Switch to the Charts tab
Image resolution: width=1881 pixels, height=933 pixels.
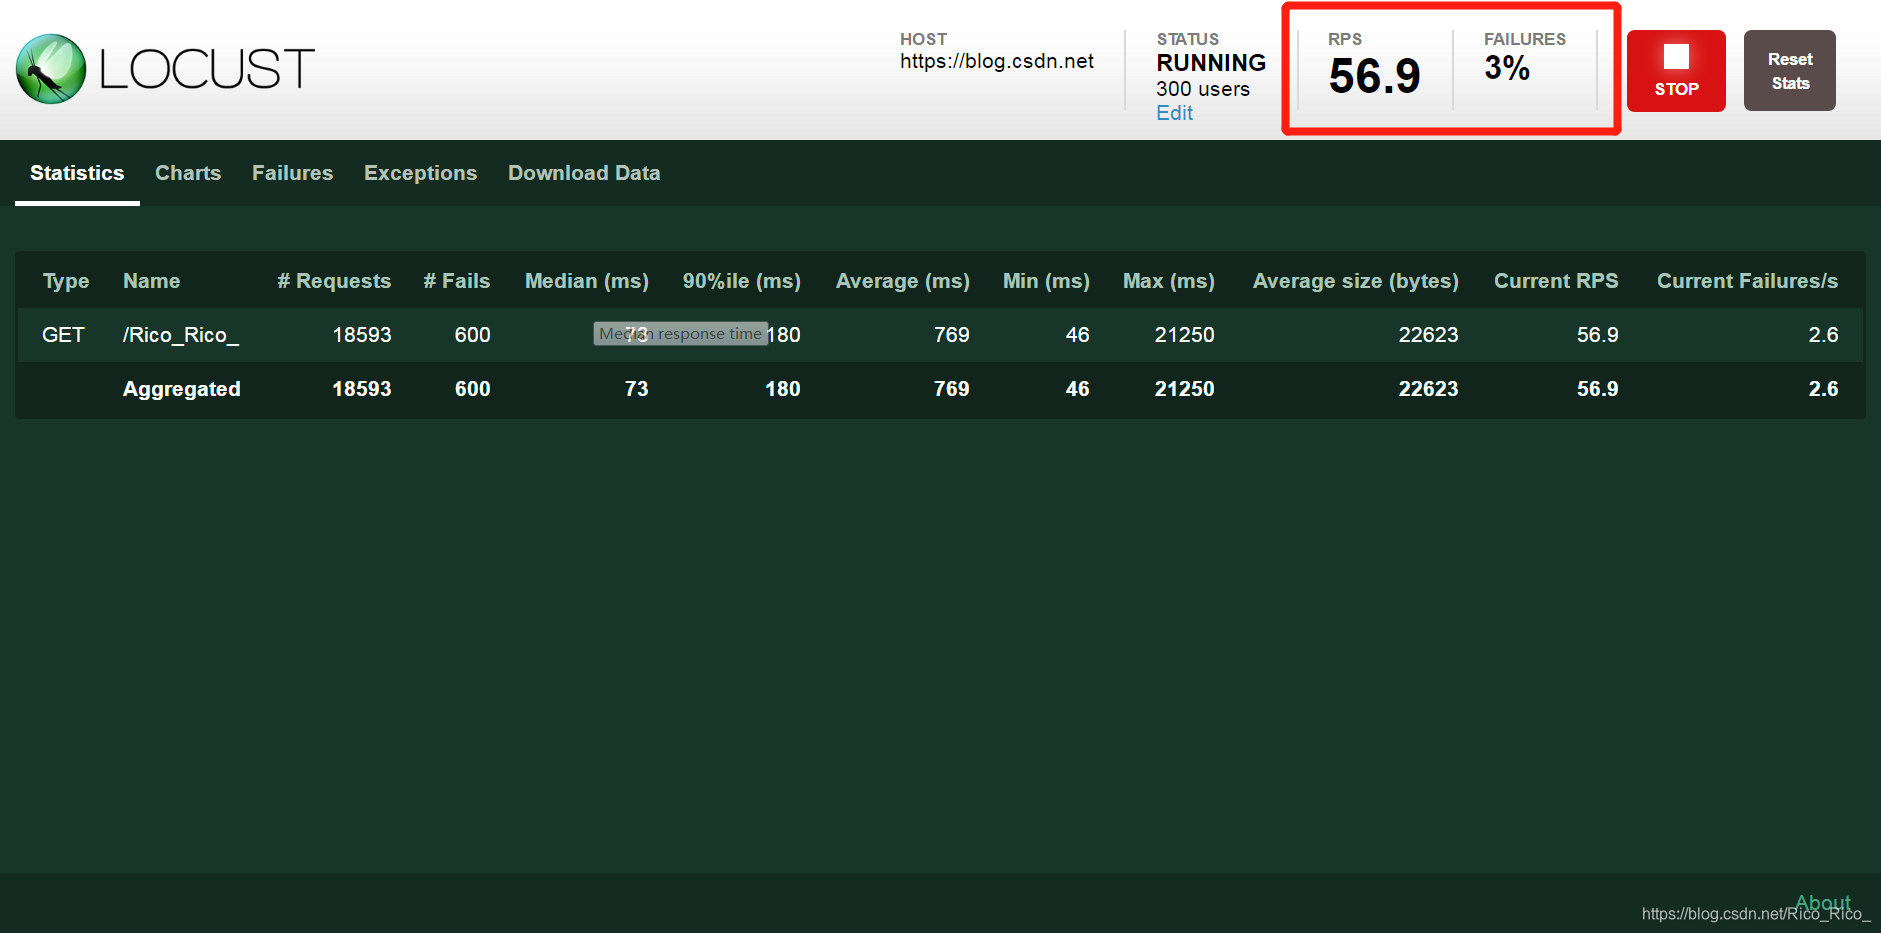click(x=188, y=173)
